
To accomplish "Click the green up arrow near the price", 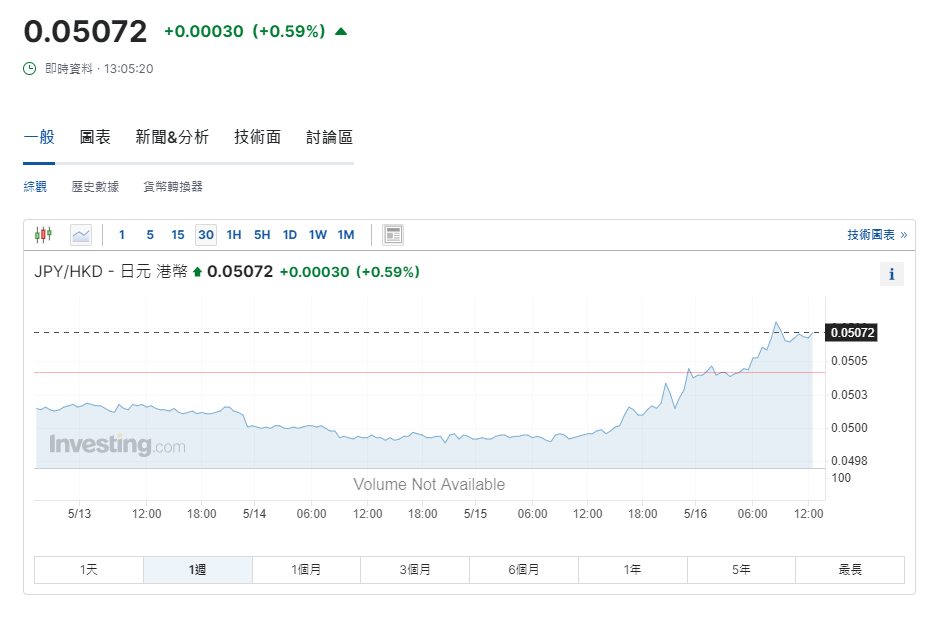I will [x=339, y=31].
